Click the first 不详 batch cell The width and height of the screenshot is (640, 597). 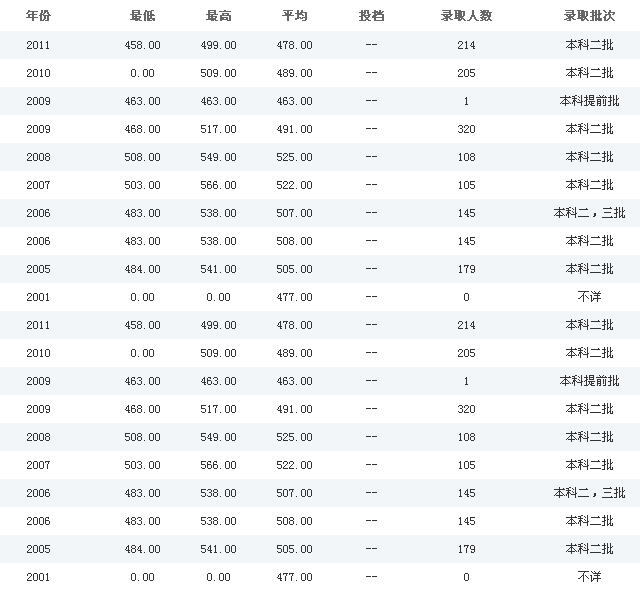coord(589,297)
